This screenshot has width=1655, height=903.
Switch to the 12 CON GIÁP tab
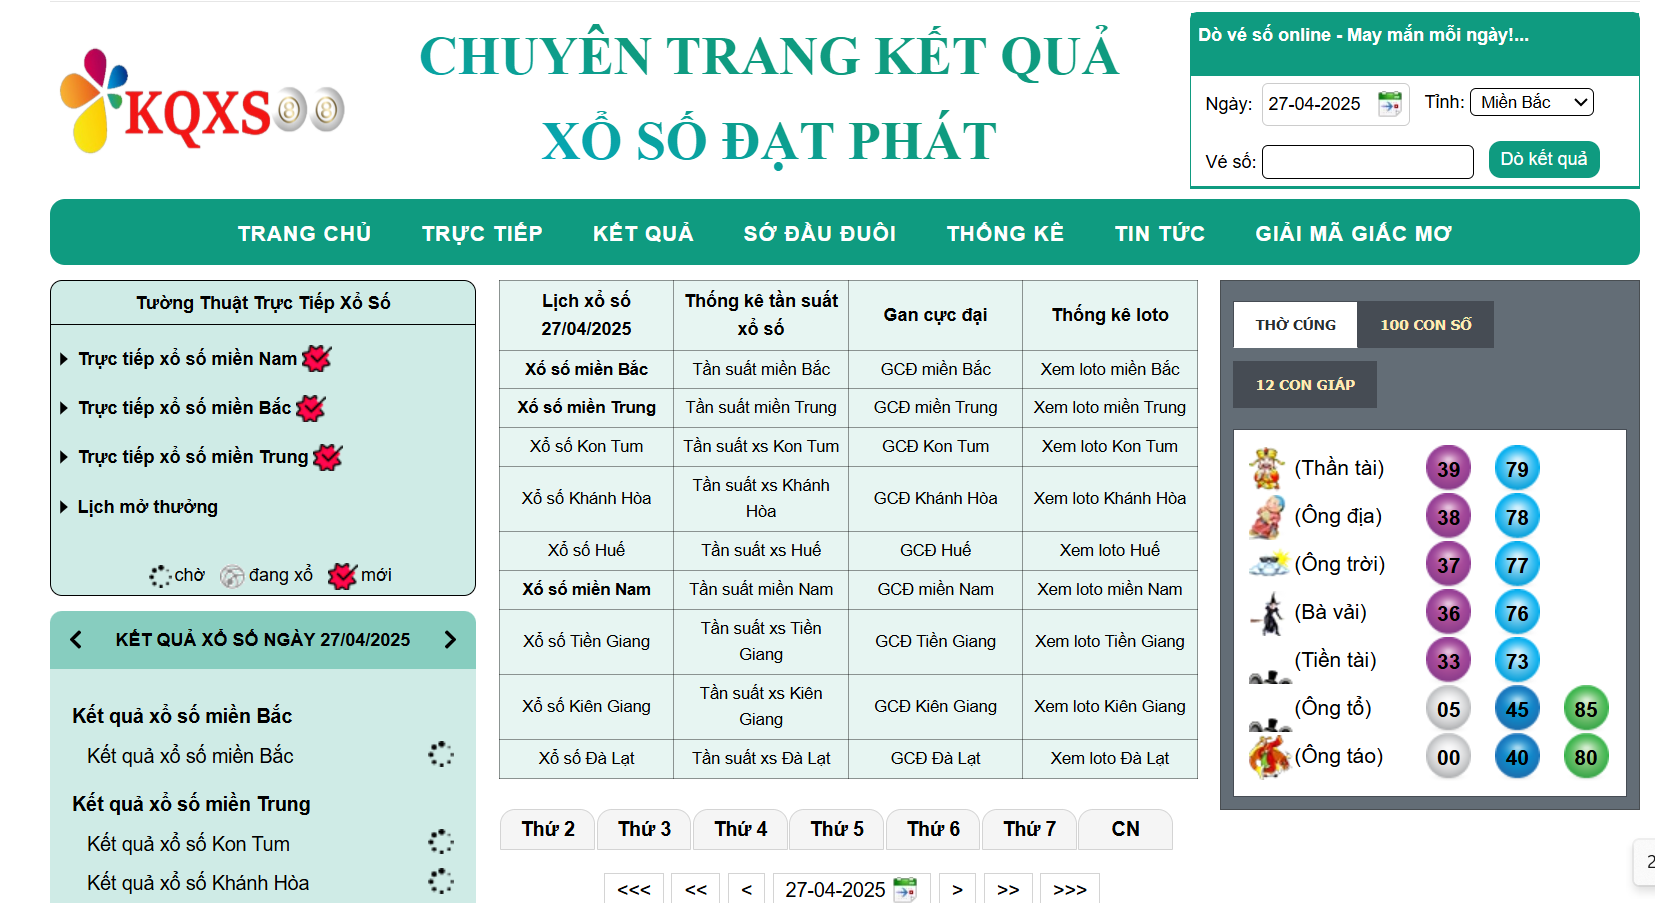click(1305, 385)
